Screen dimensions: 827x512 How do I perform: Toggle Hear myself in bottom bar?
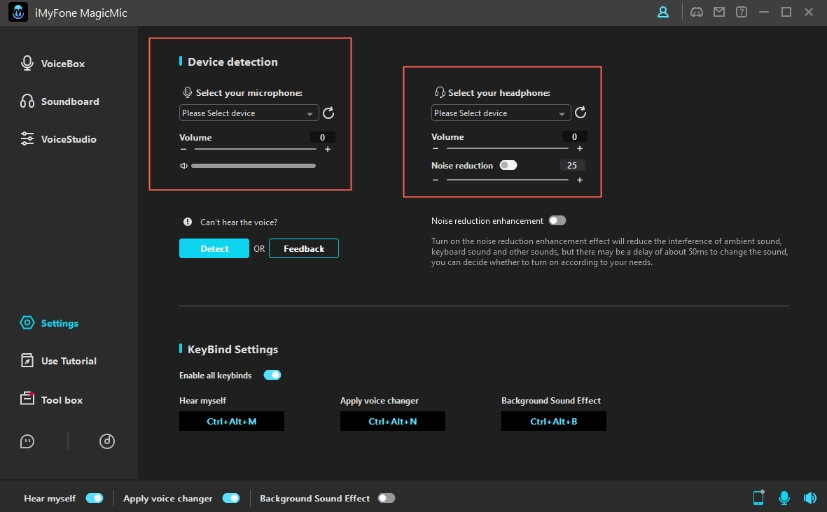coord(94,498)
